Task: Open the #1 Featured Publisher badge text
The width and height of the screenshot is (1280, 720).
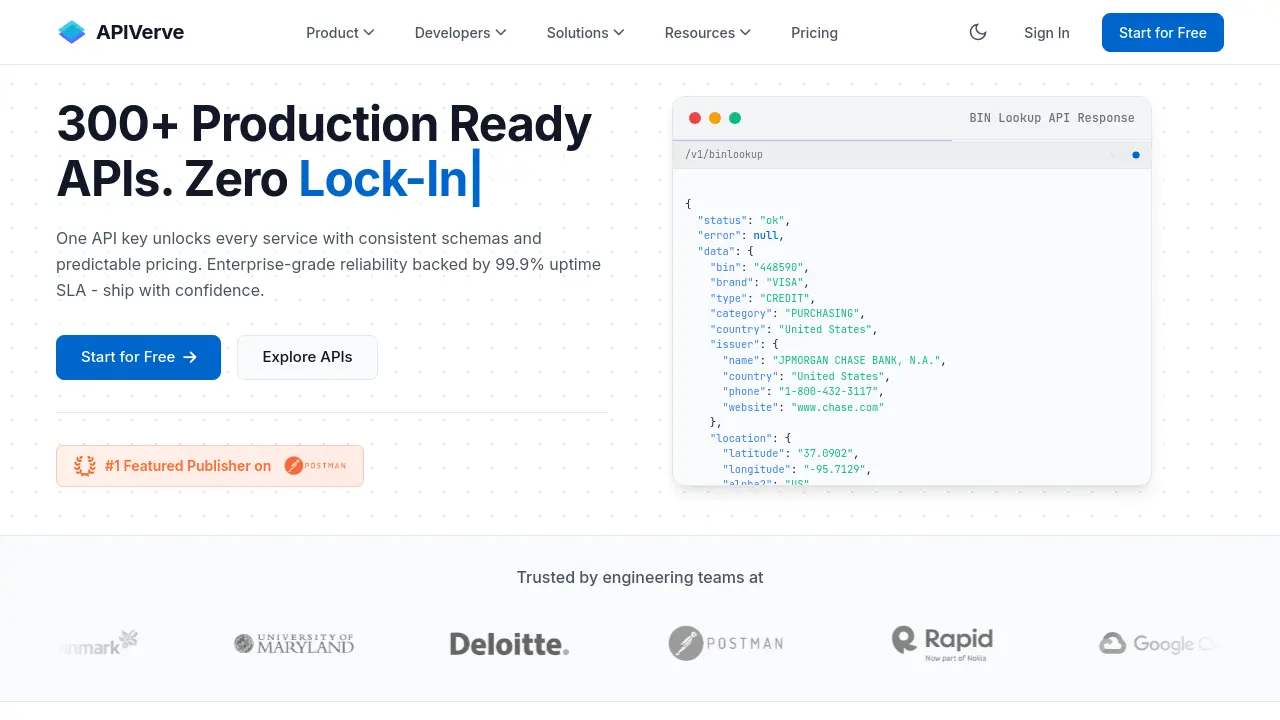Action: click(x=188, y=466)
